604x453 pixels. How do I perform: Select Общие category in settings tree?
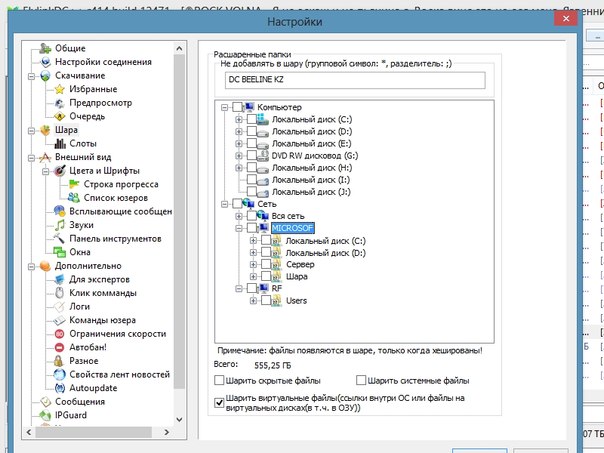[72, 48]
